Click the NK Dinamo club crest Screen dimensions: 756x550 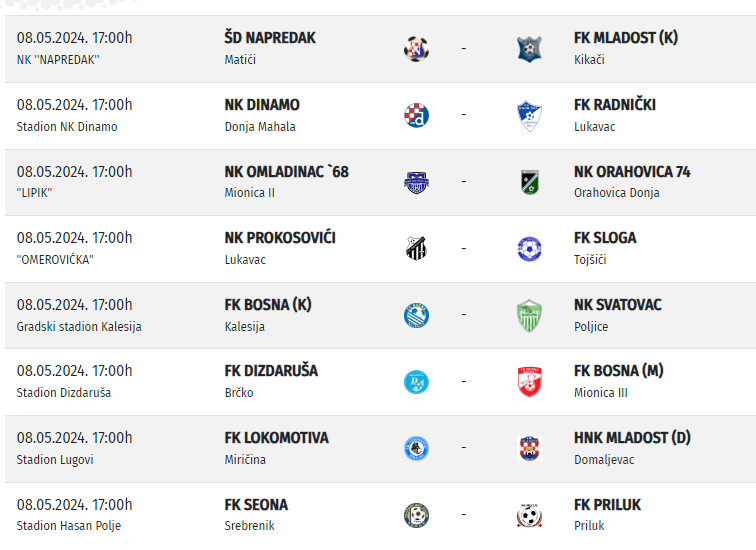[x=416, y=115]
